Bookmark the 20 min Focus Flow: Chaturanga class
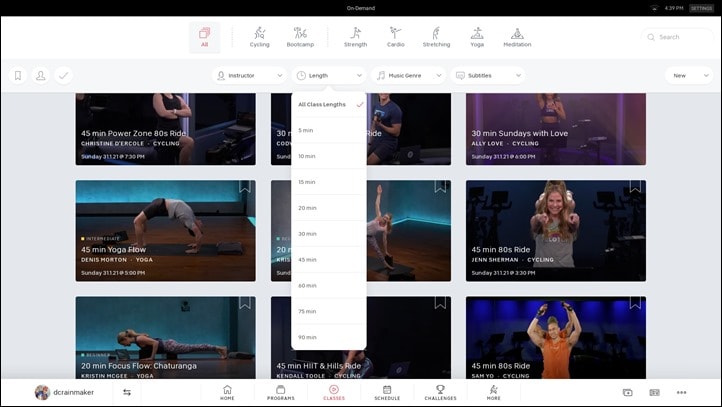The height and width of the screenshot is (407, 722). 245,302
